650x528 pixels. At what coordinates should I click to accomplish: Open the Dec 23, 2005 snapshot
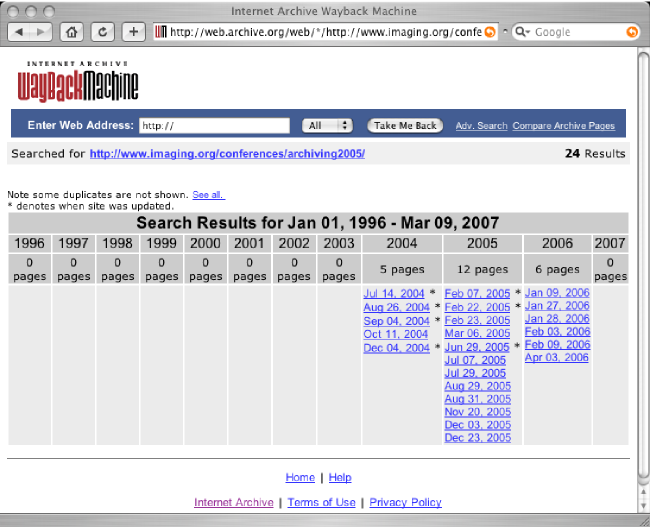(x=478, y=438)
